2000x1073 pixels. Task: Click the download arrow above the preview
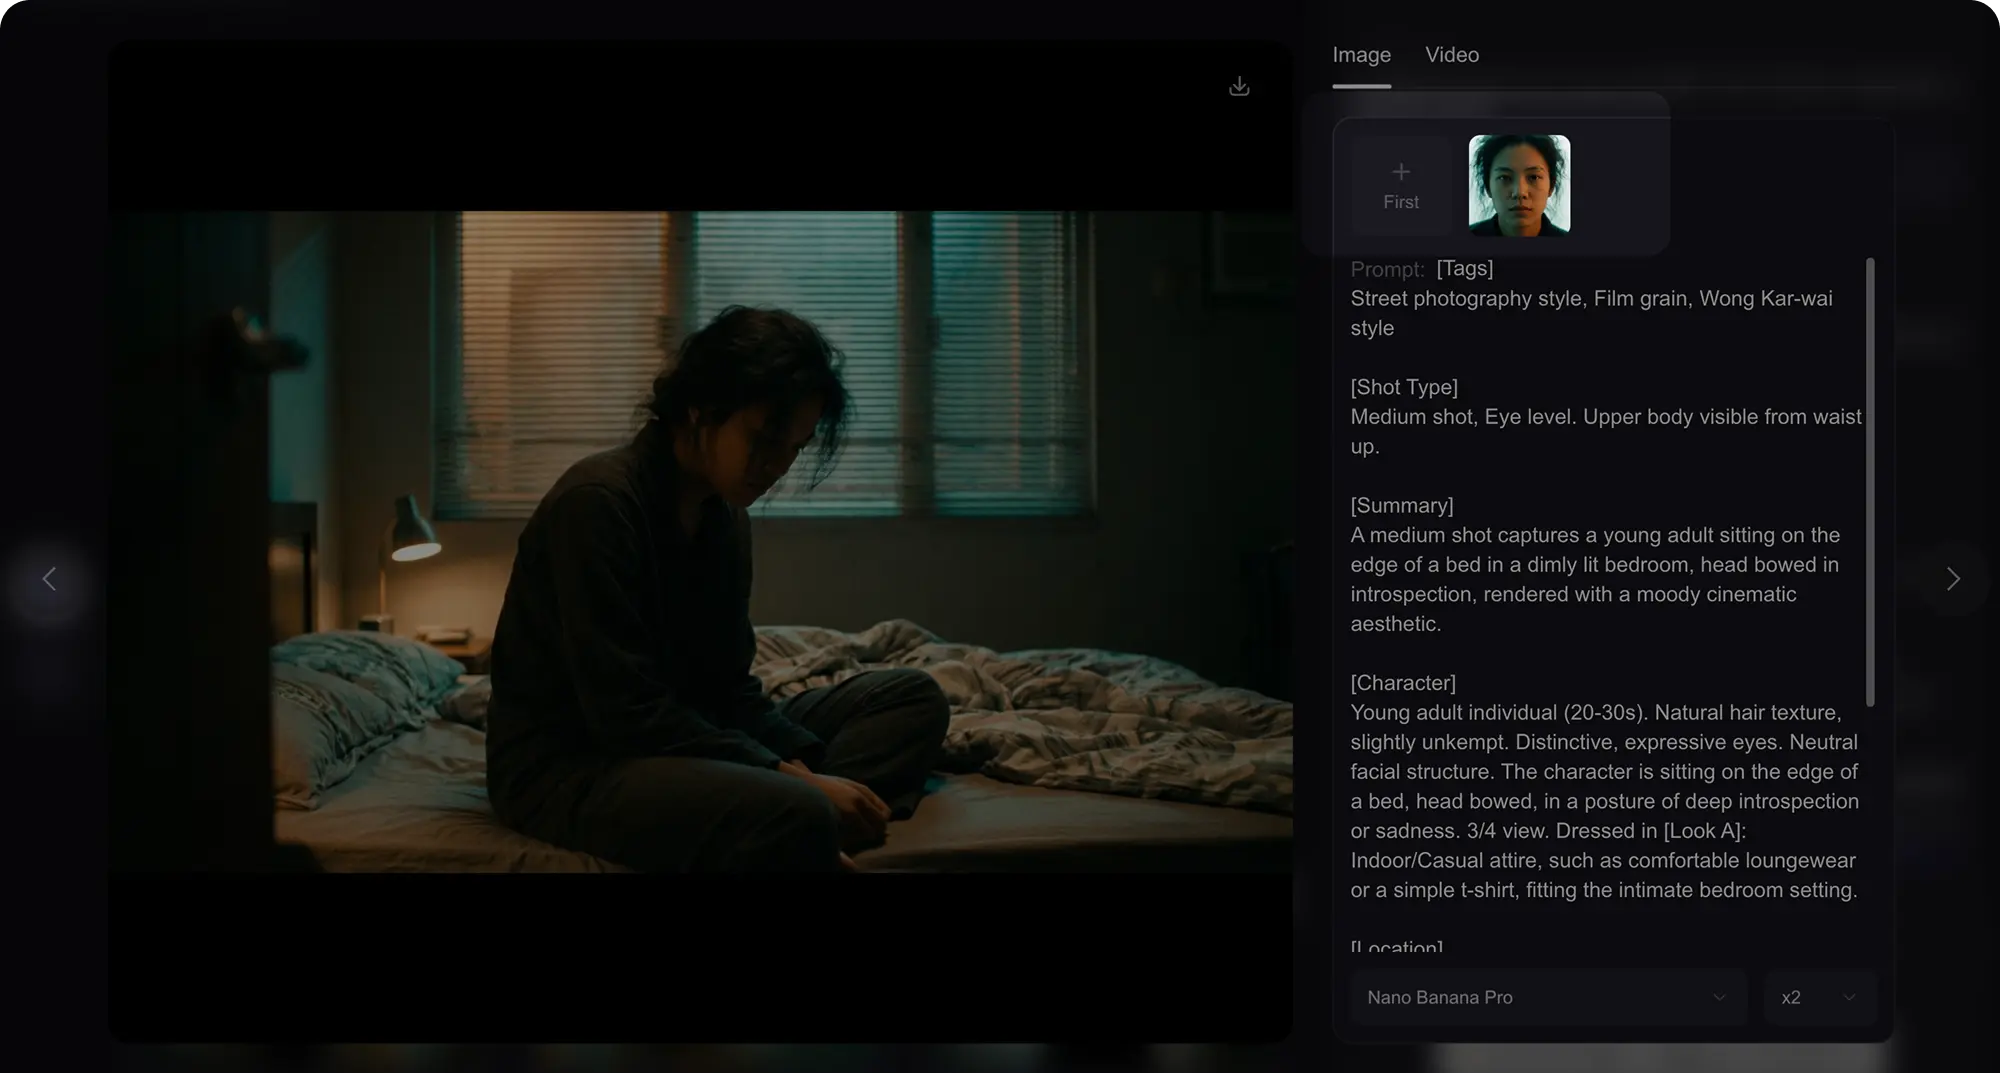pyautogui.click(x=1239, y=86)
